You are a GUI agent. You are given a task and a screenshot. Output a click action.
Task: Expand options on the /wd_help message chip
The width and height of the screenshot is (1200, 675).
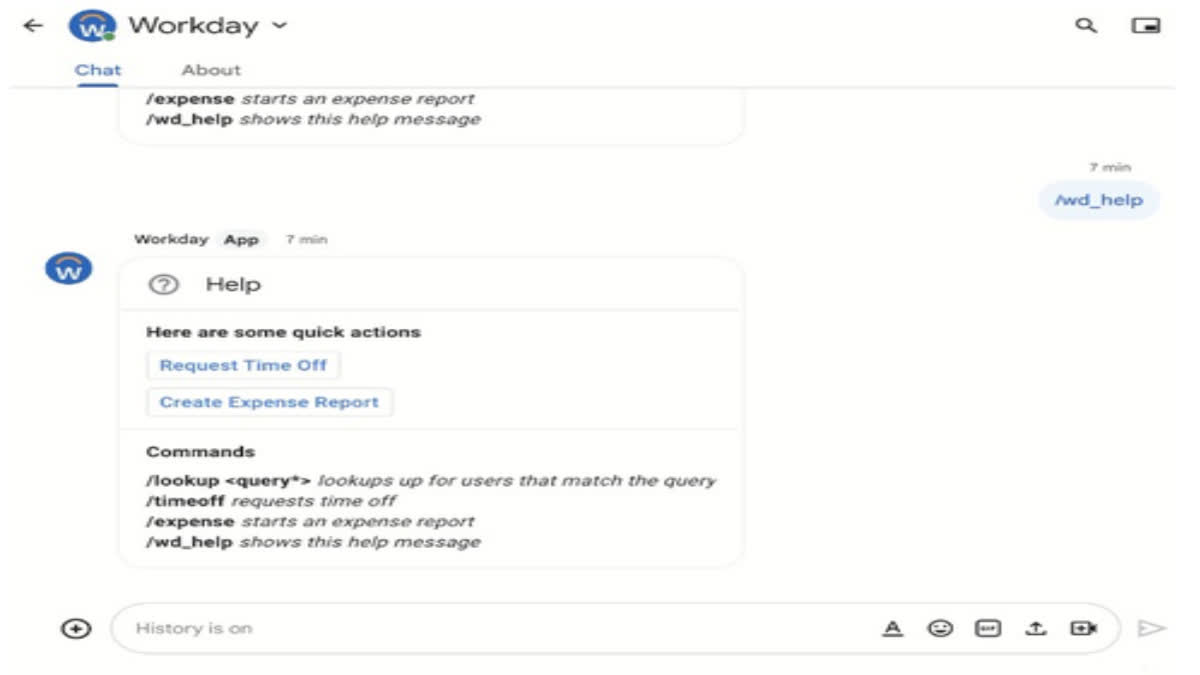[x=1099, y=200]
